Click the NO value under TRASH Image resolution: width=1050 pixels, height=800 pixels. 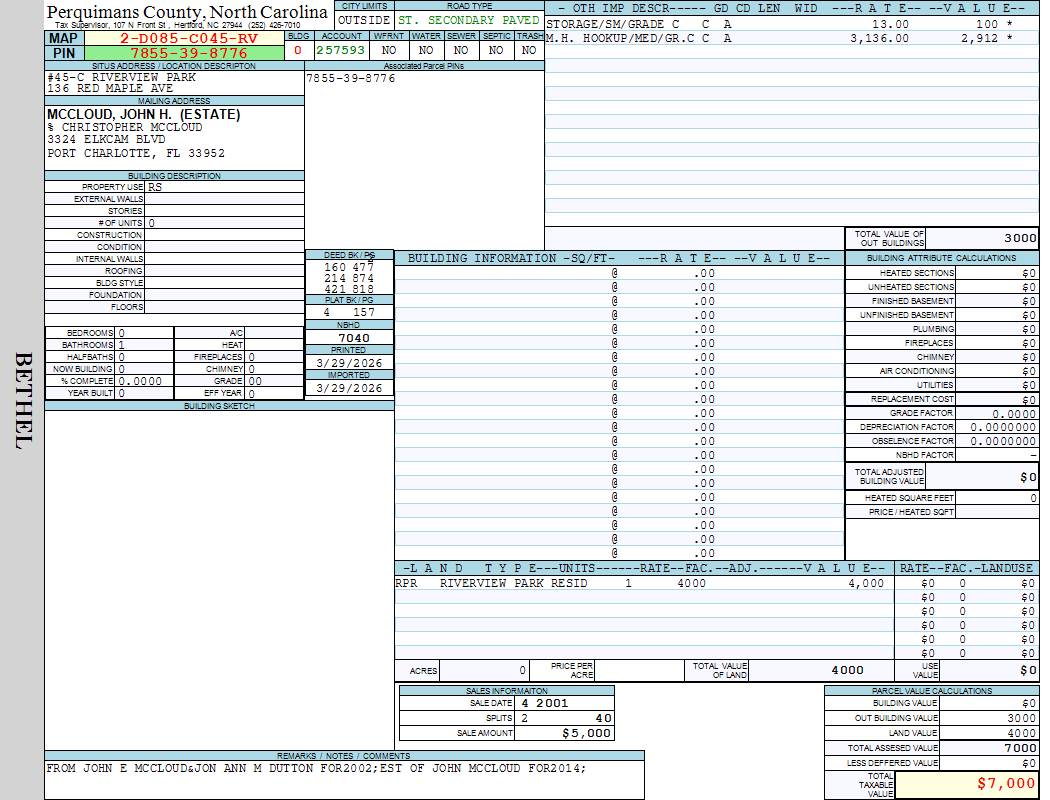click(x=530, y=50)
